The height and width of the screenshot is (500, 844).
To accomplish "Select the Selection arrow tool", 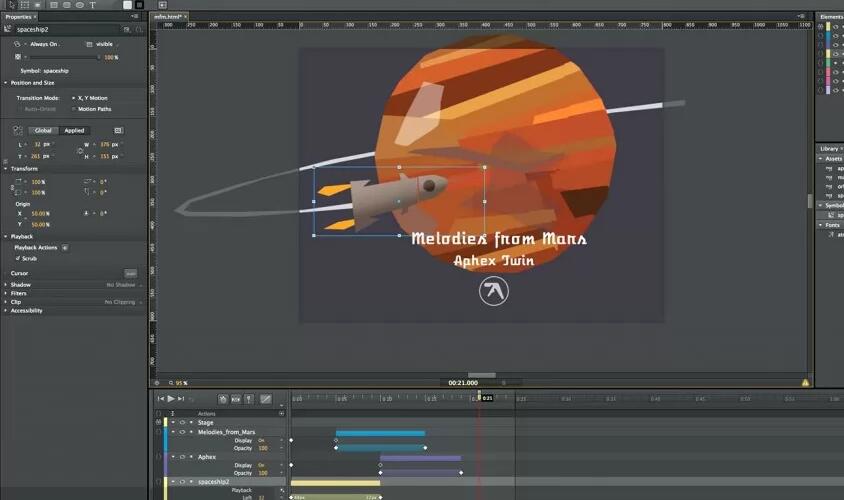I will pyautogui.click(x=11, y=4).
